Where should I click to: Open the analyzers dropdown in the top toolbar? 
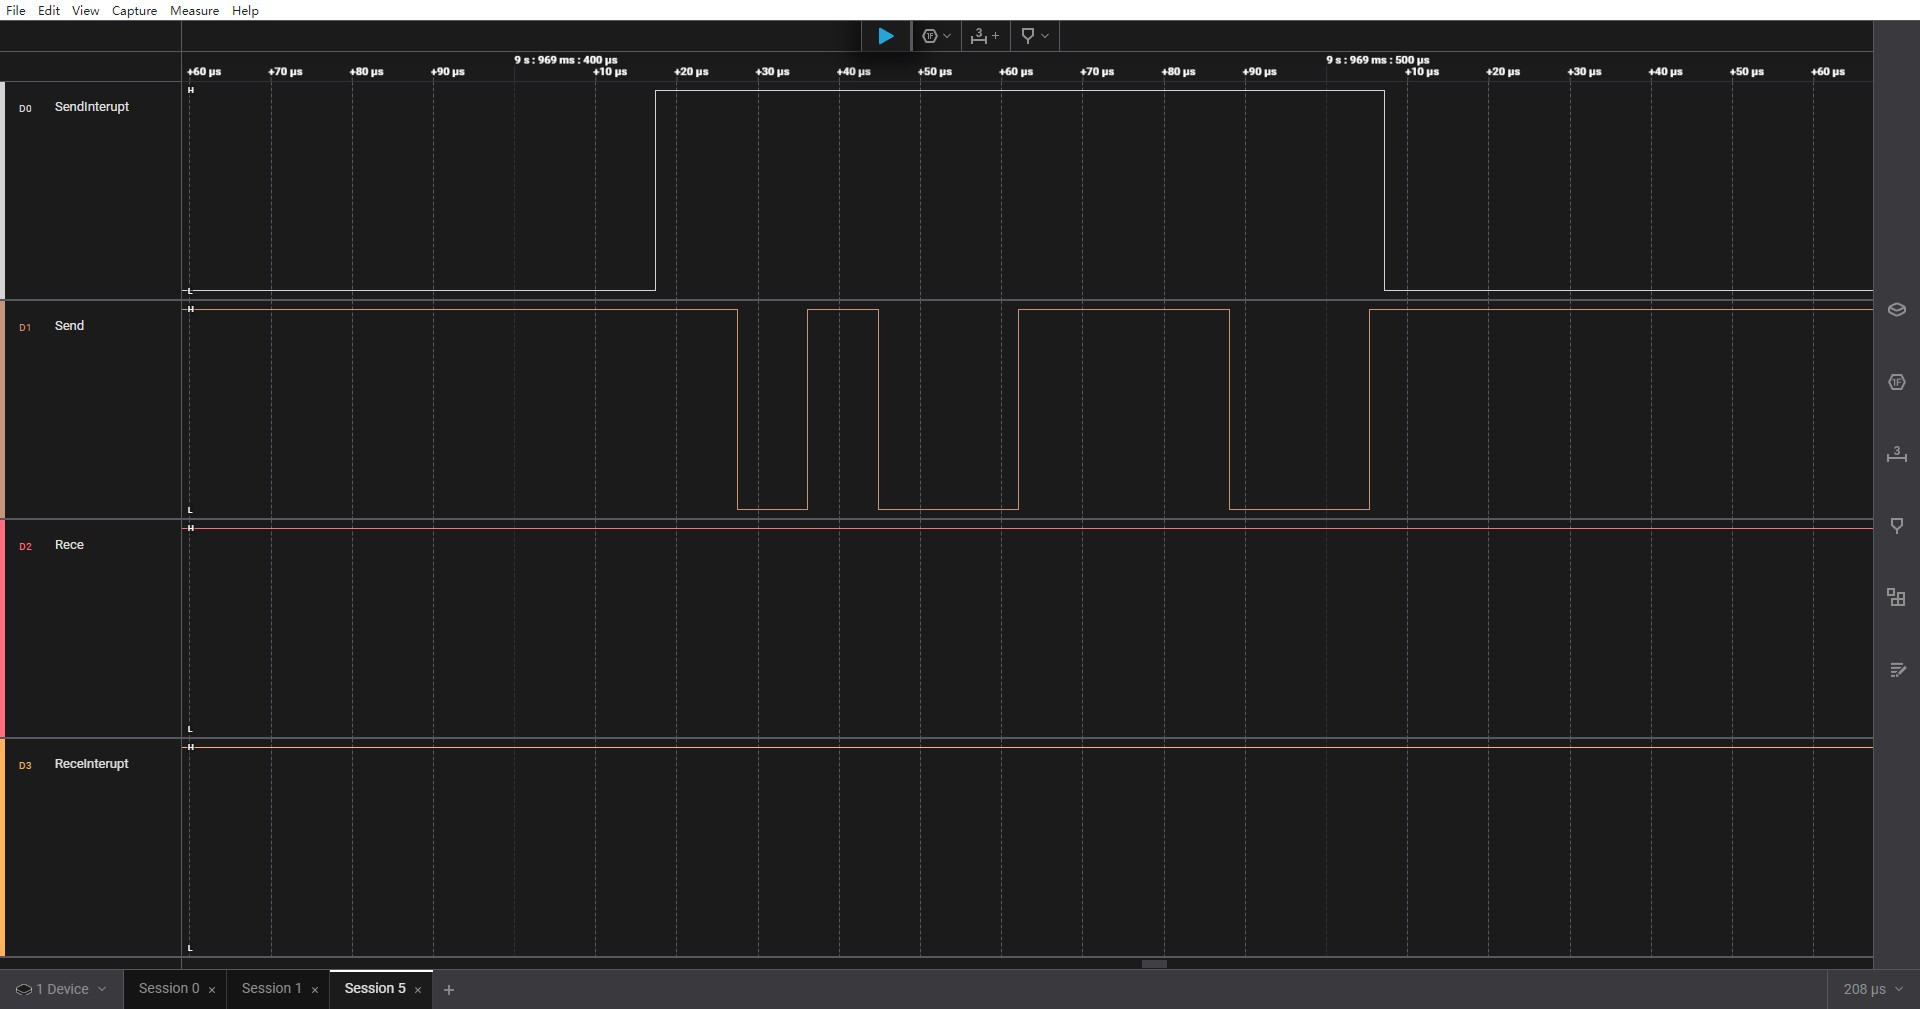click(x=936, y=36)
